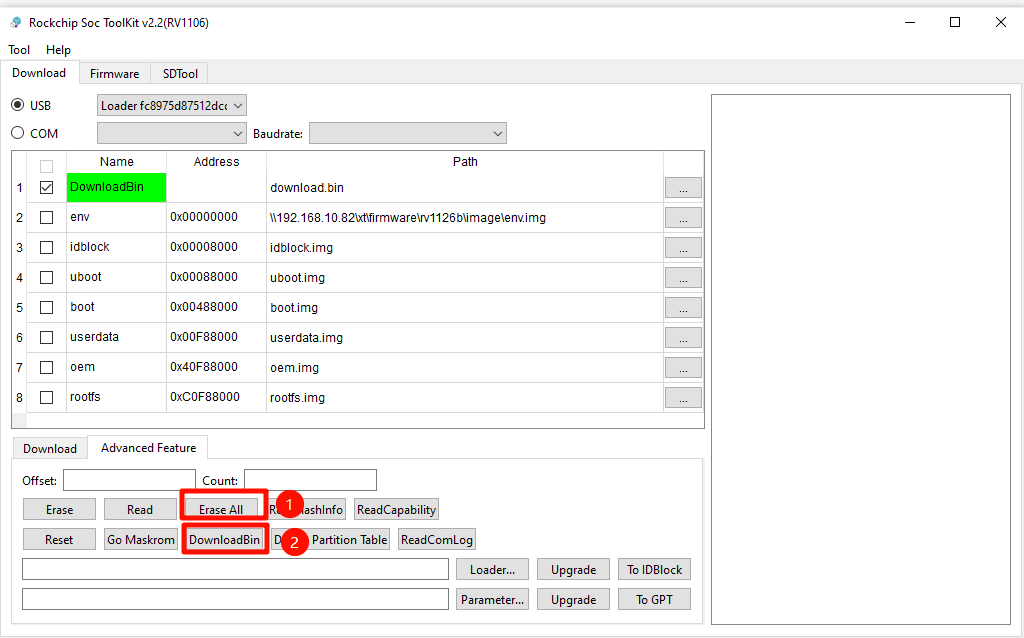Open file browser for rootfs.img path

pyautogui.click(x=682, y=398)
